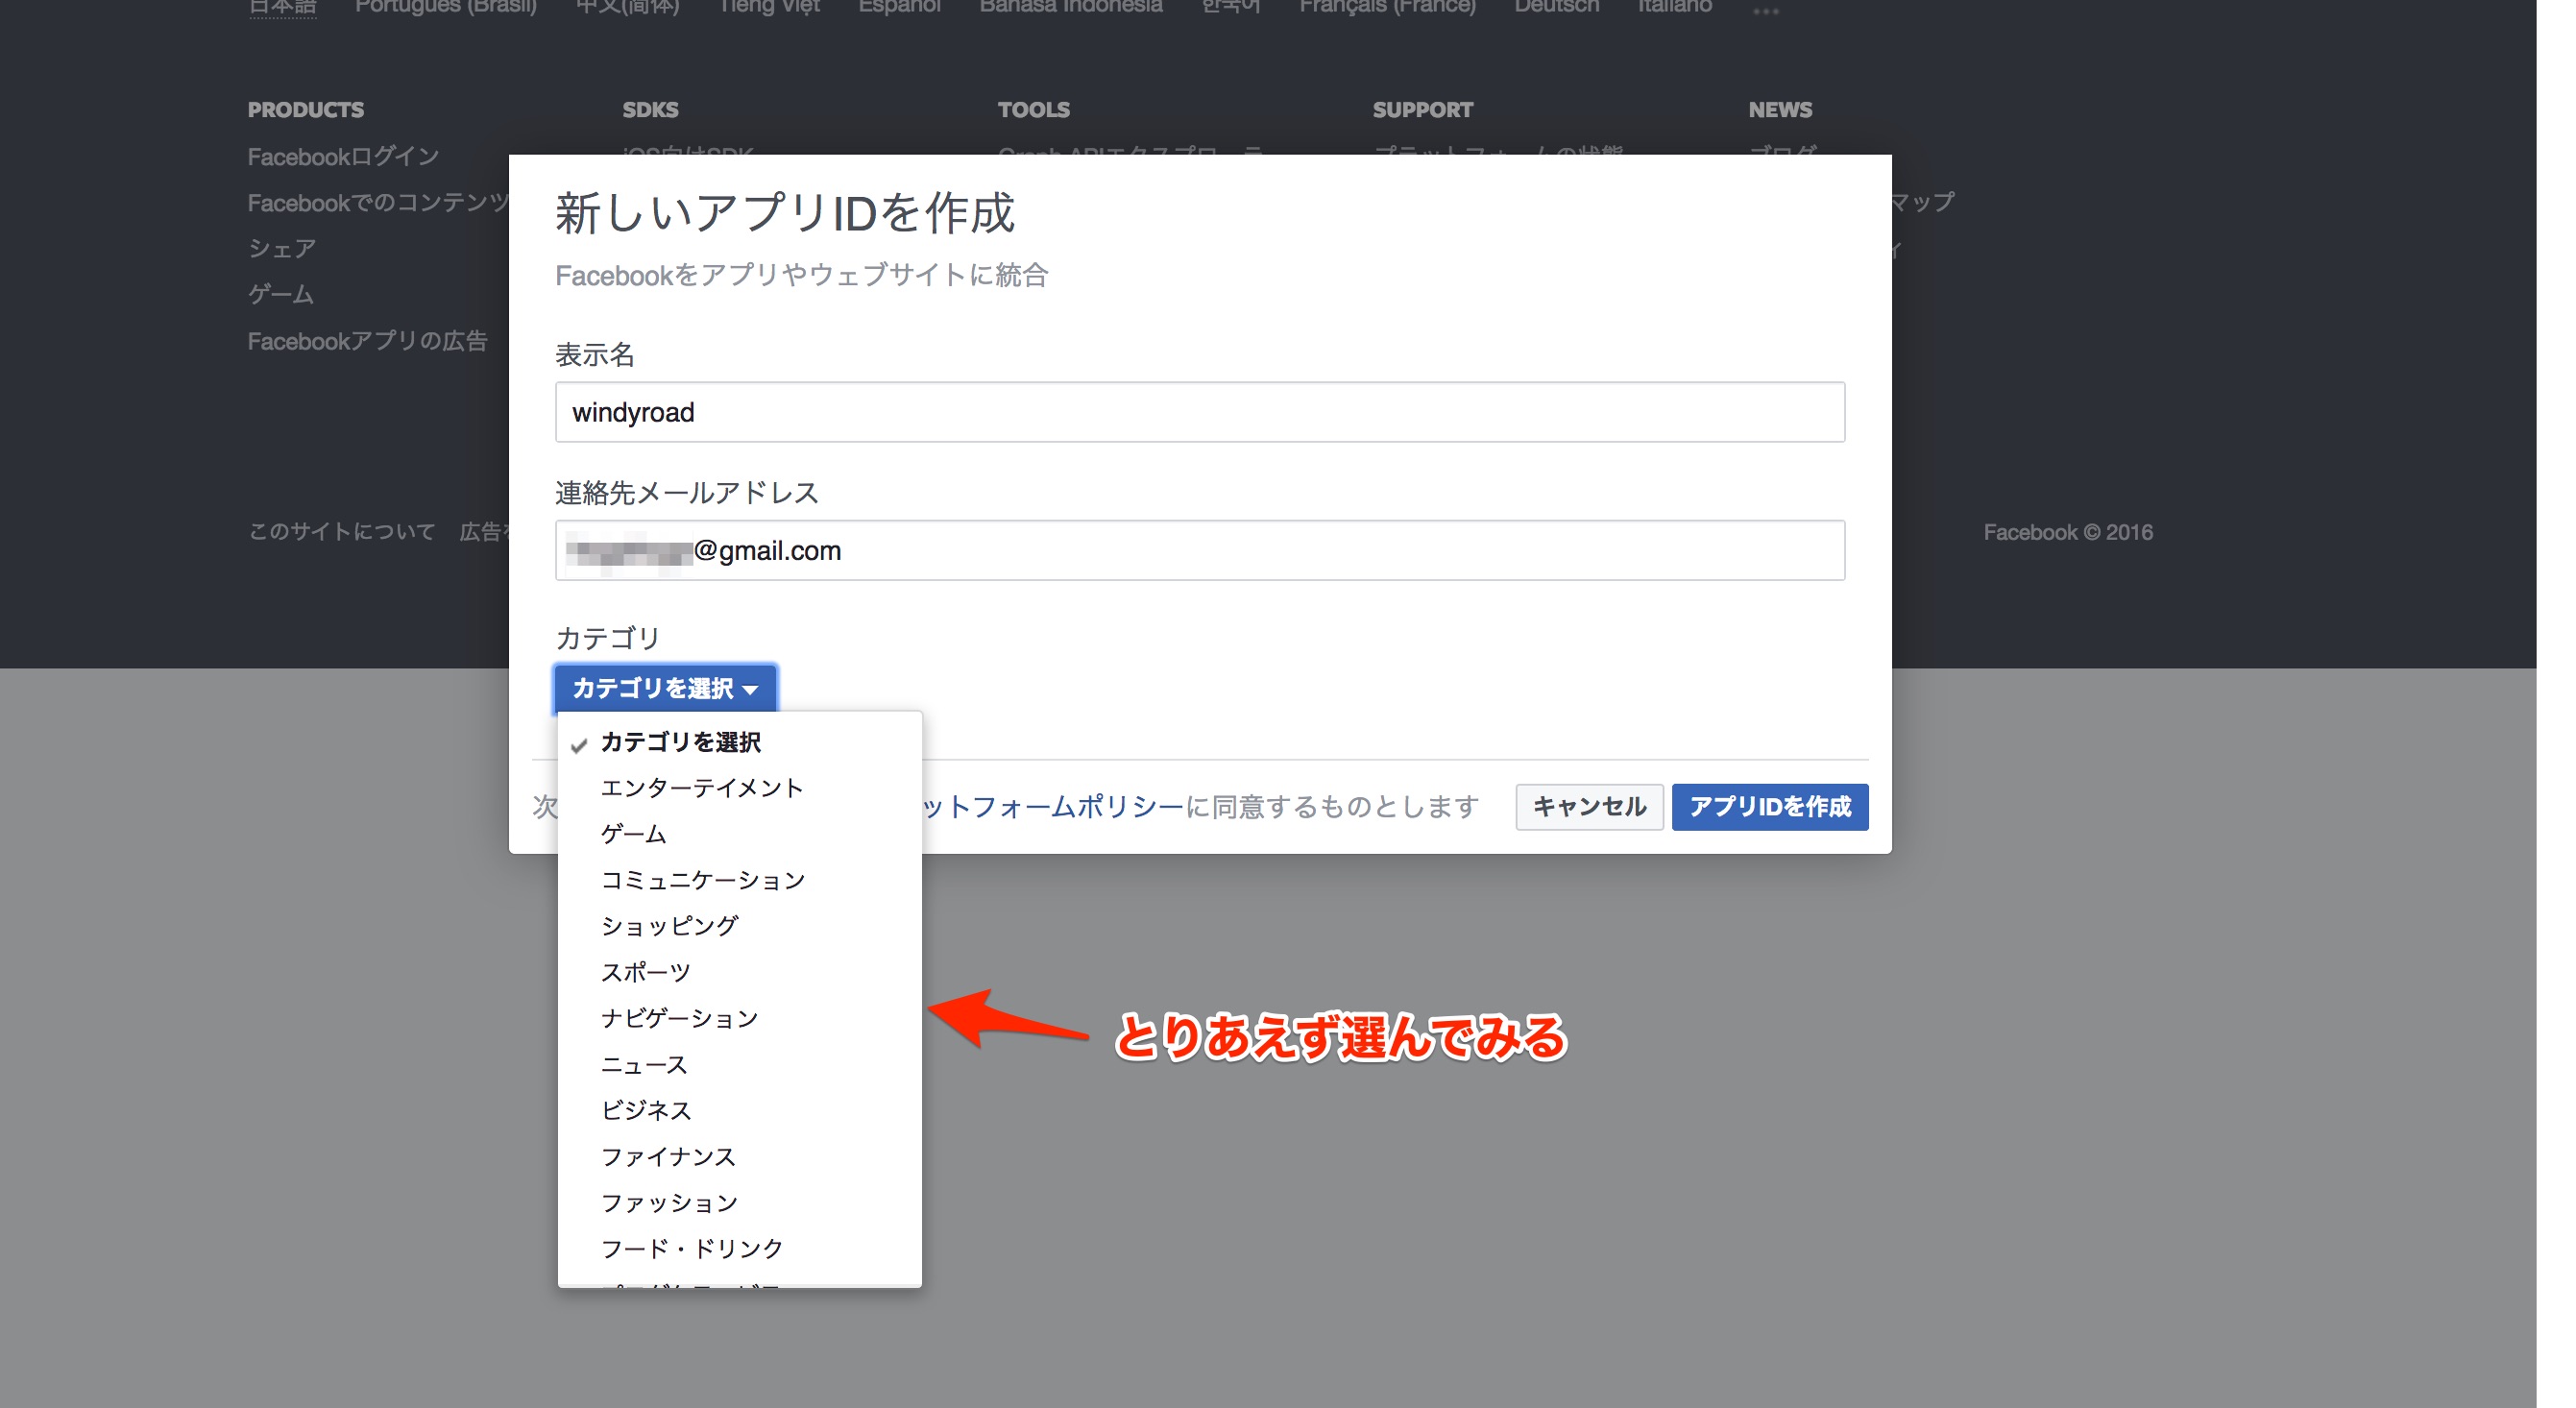
Task: Switch language to Deutsch
Action: tap(1556, 6)
